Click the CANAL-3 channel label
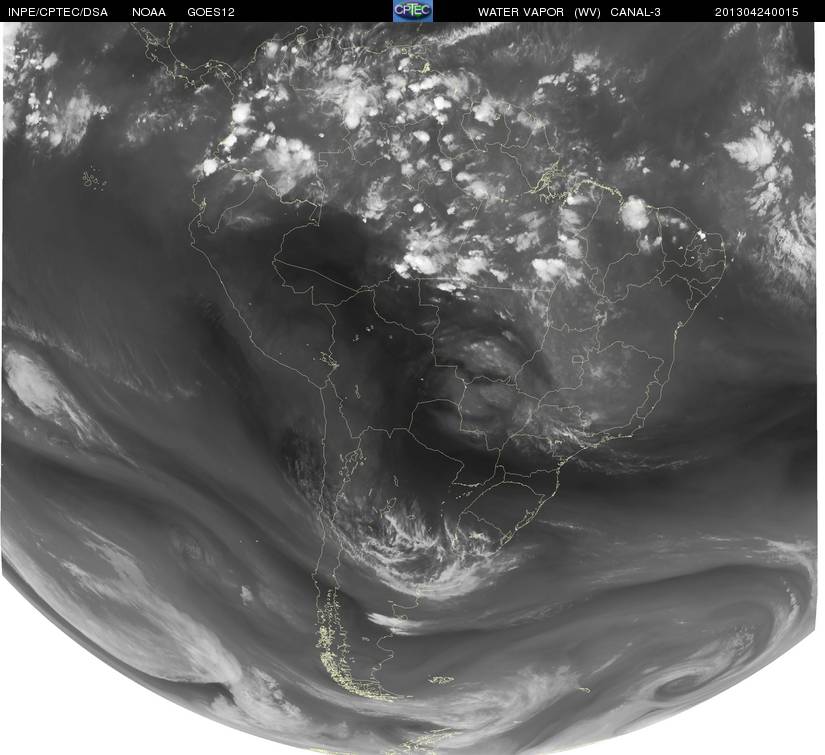 [636, 12]
